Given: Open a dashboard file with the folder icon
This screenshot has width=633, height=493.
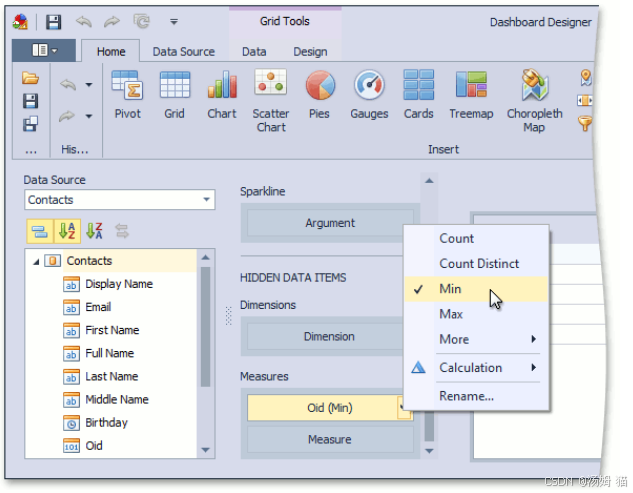Looking at the screenshot, I should coord(30,78).
